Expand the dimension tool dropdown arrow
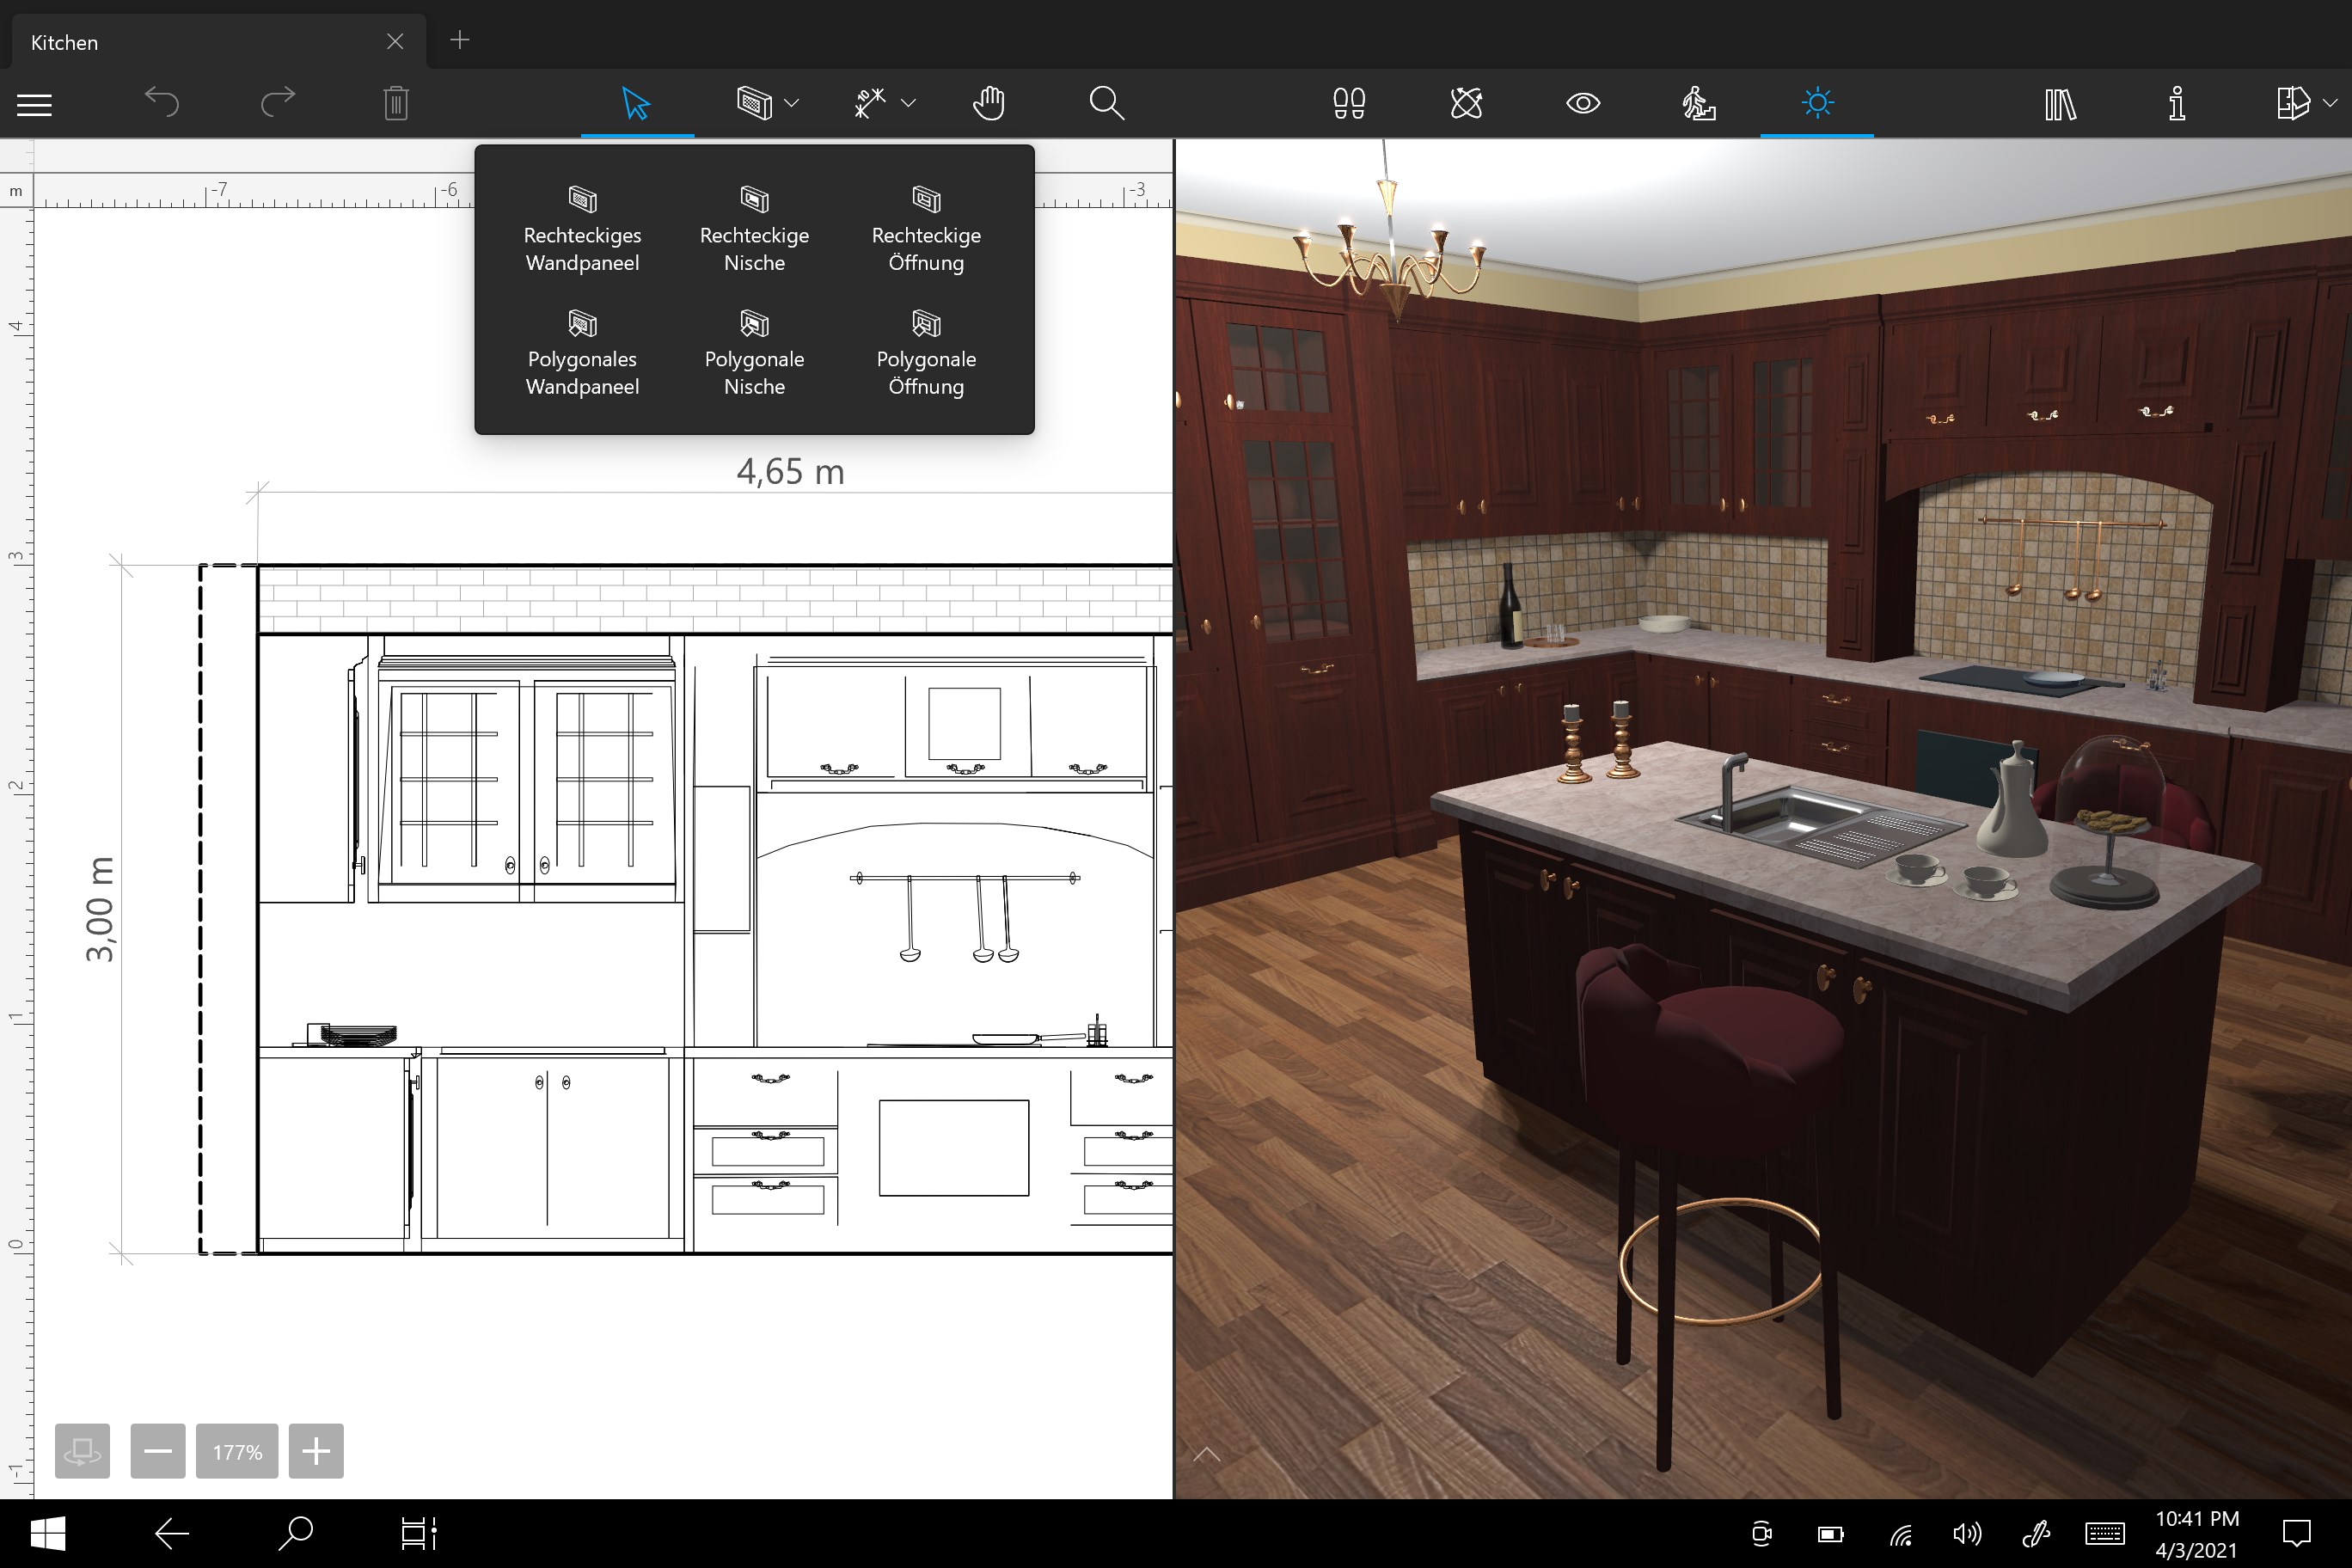This screenshot has height=1568, width=2352. pos(908,103)
